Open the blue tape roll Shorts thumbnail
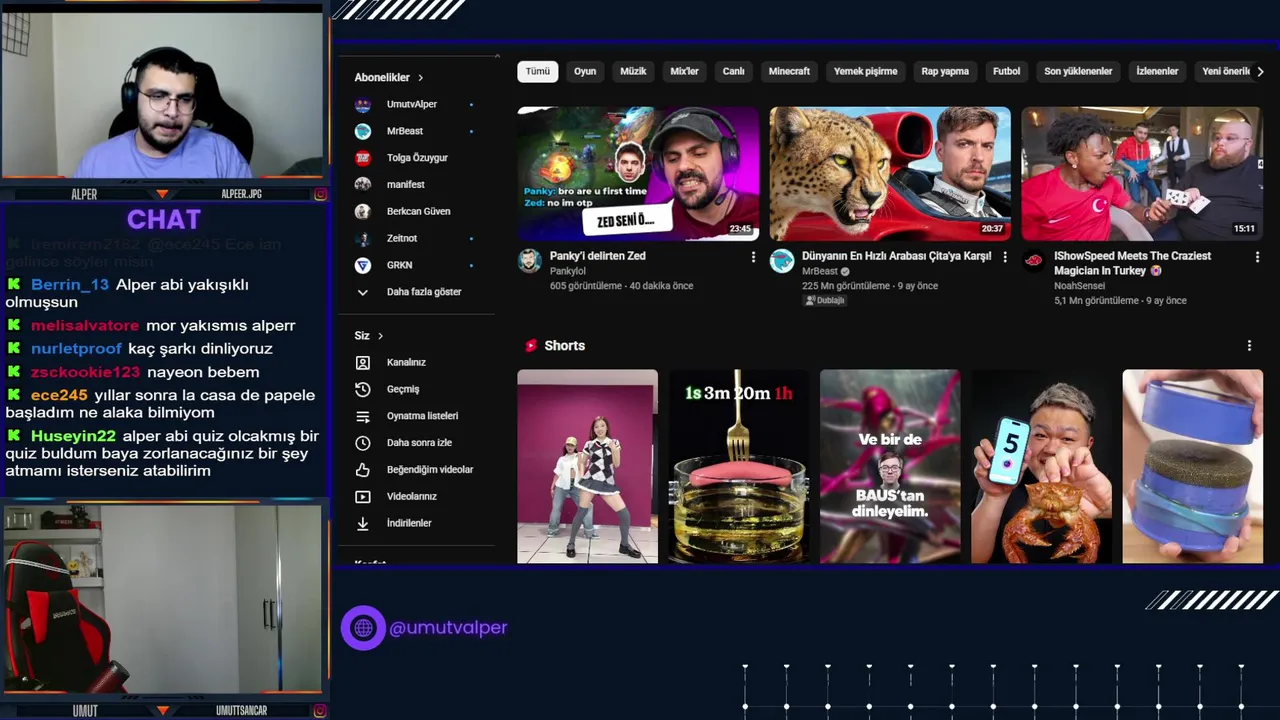This screenshot has height=720, width=1280. (x=1193, y=466)
